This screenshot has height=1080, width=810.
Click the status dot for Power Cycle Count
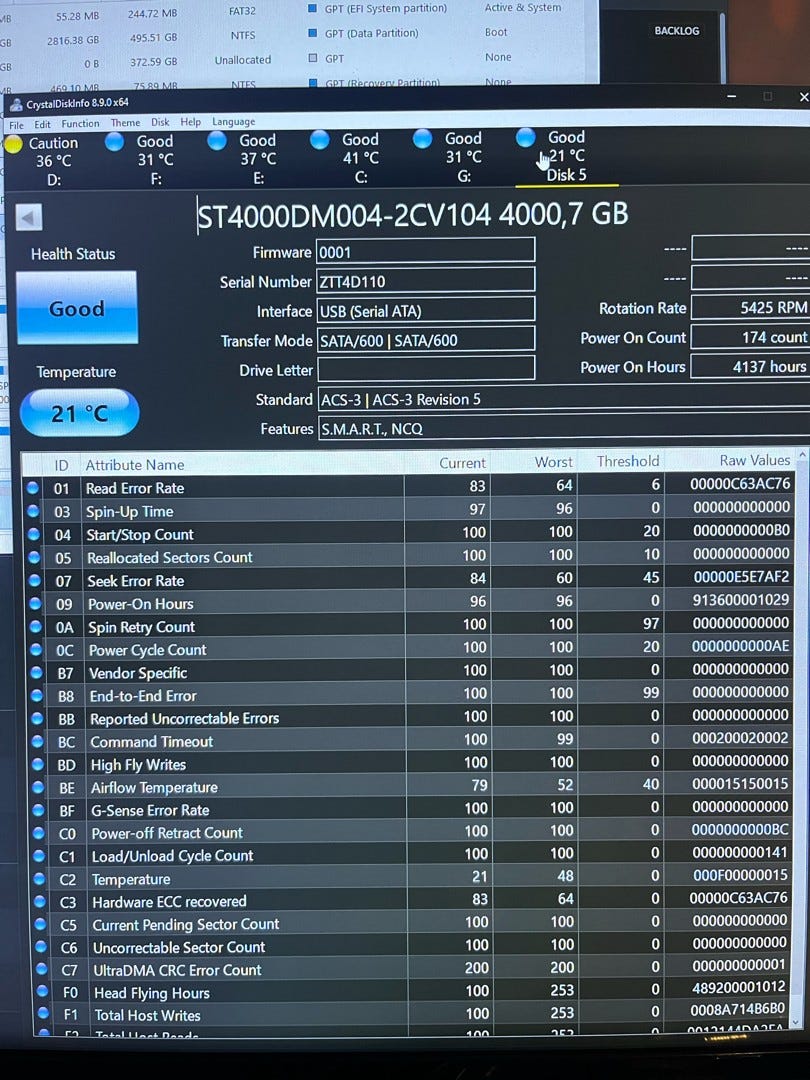pyautogui.click(x=36, y=650)
